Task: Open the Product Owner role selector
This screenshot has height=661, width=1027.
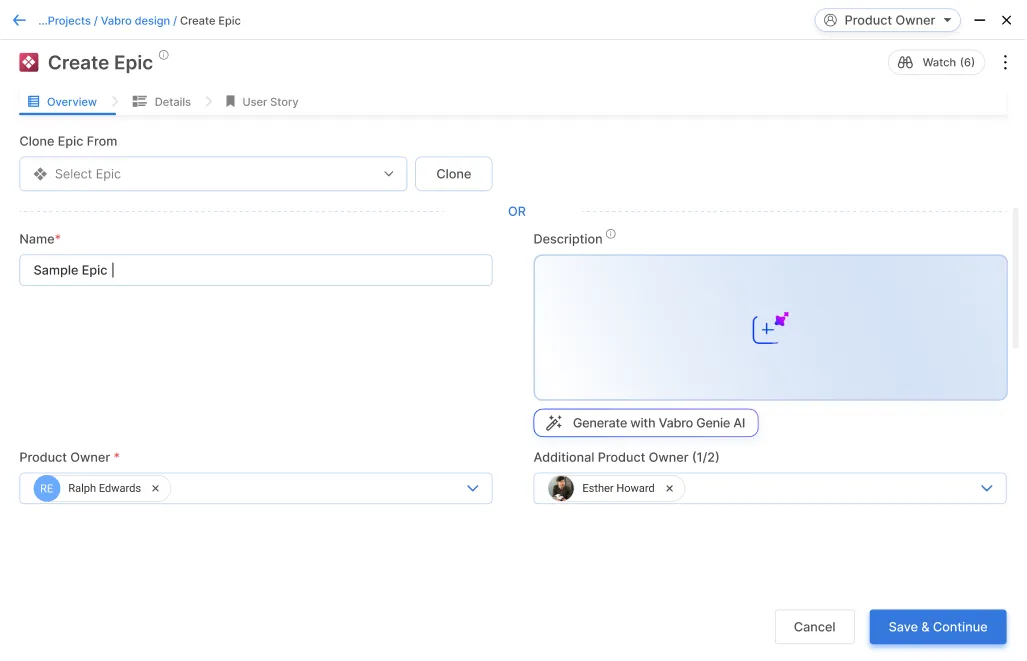Action: pos(887,20)
